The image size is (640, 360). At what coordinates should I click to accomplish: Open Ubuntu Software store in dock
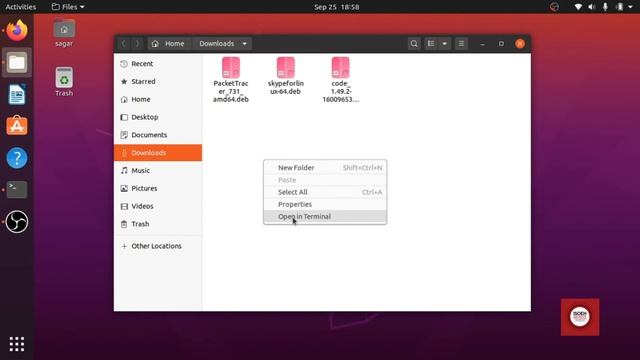17,126
